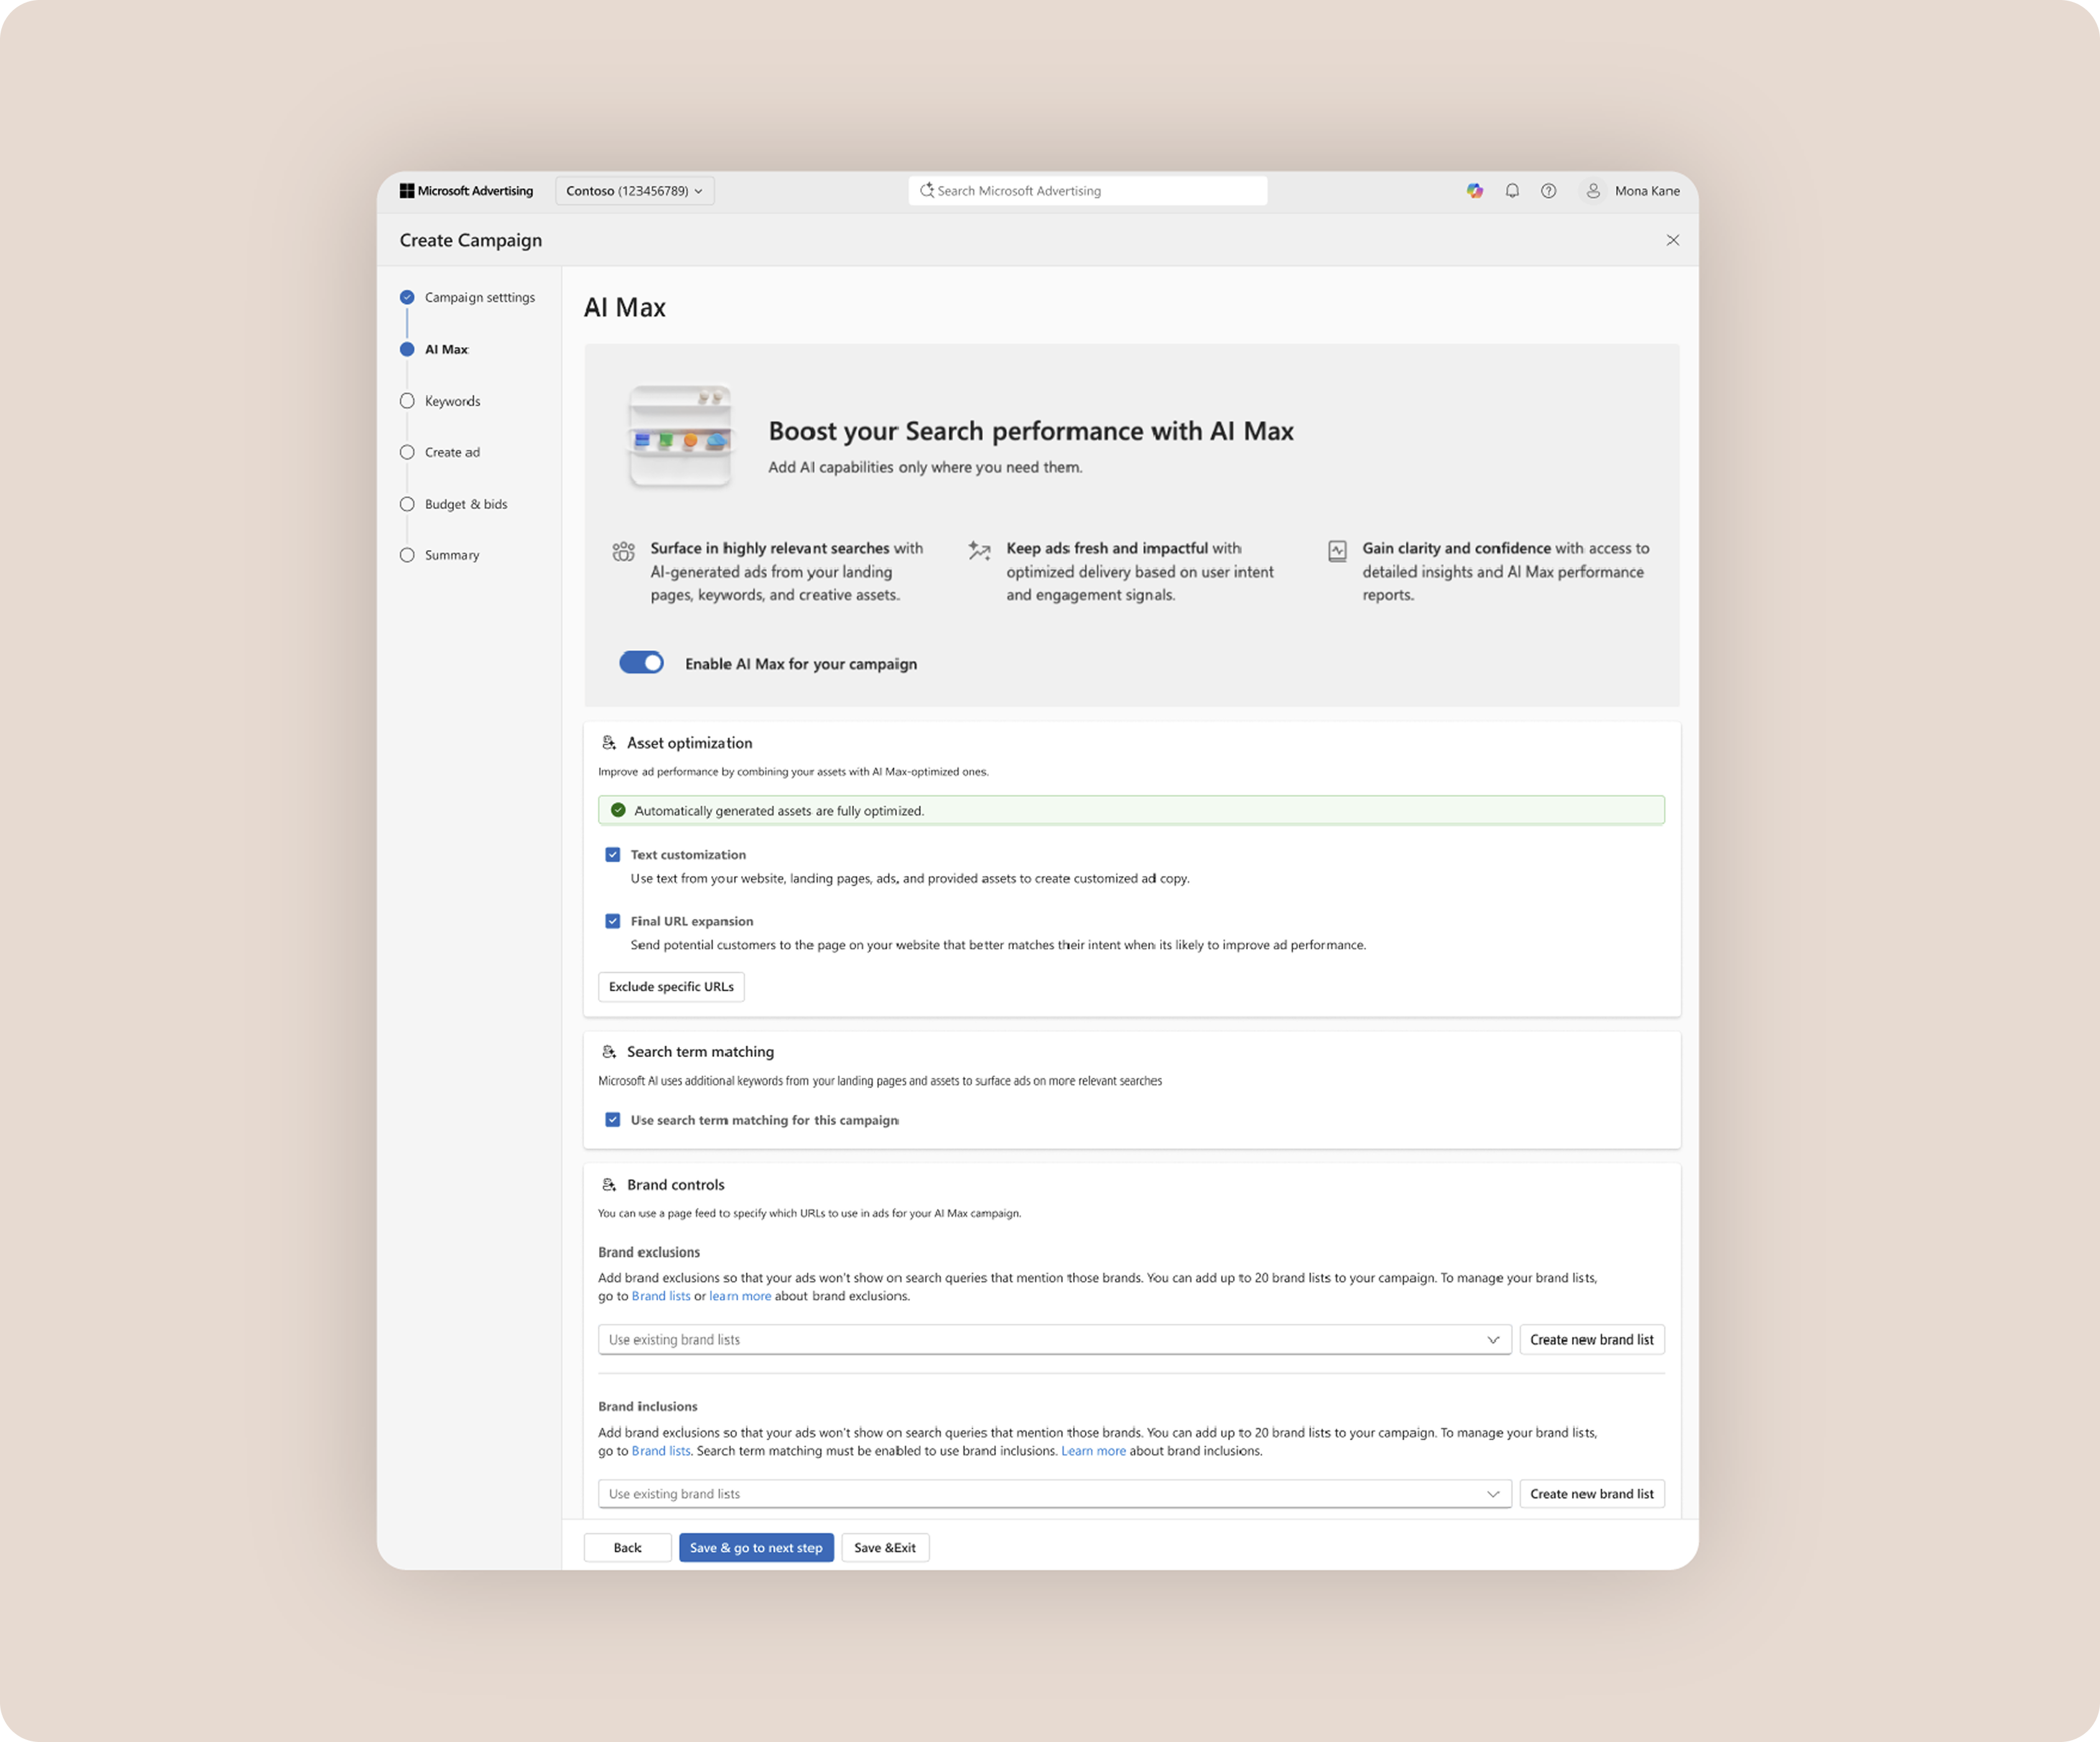Viewport: 2100px width, 1742px height.
Task: Open brand exclusions existing brand lists dropdown
Action: [1054, 1340]
